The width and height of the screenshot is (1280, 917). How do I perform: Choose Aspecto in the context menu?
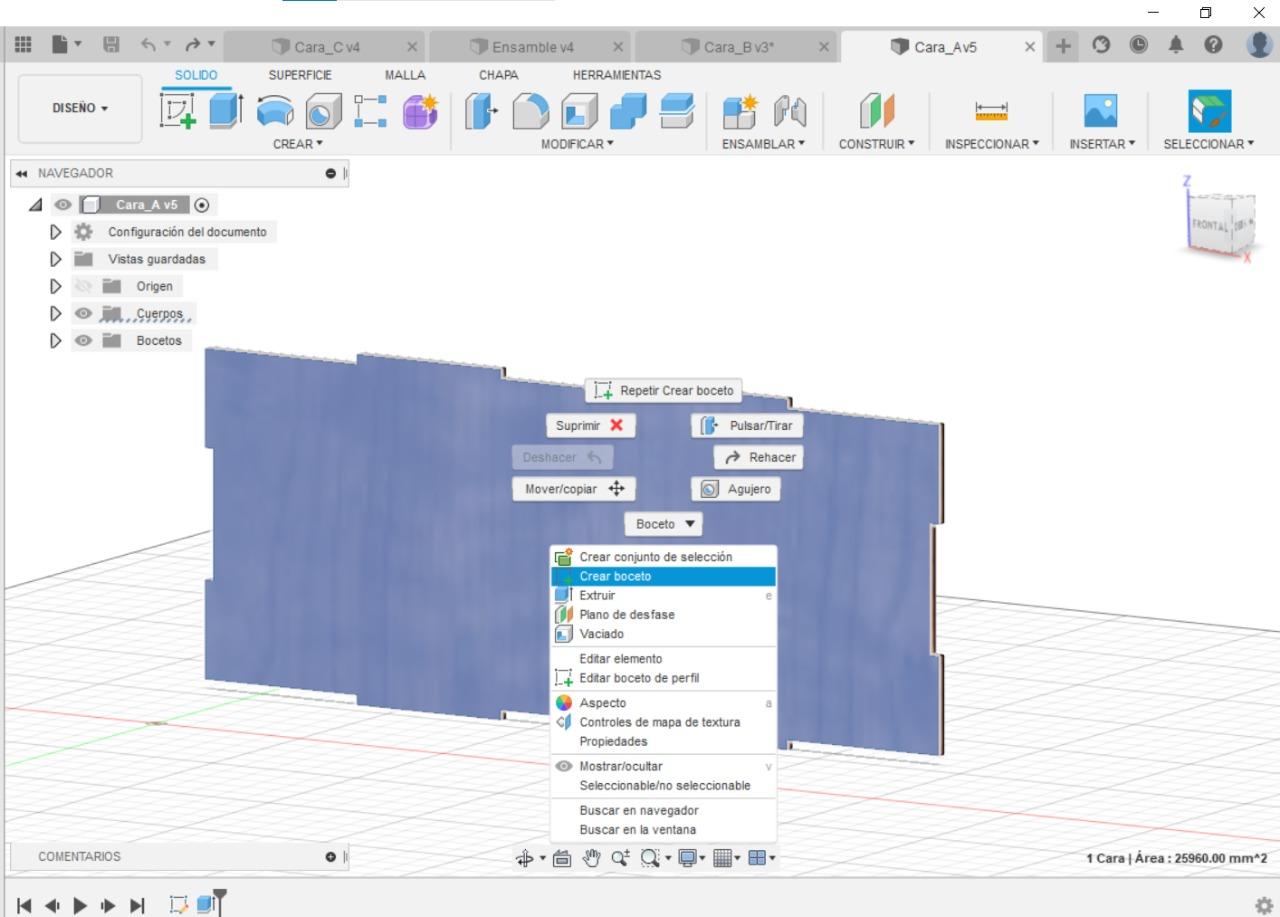tap(664, 703)
